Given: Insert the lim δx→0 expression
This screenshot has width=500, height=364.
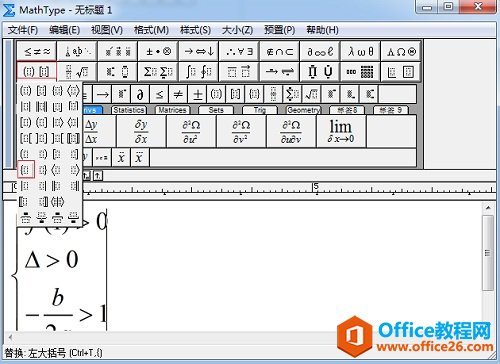Looking at the screenshot, I should [341, 131].
